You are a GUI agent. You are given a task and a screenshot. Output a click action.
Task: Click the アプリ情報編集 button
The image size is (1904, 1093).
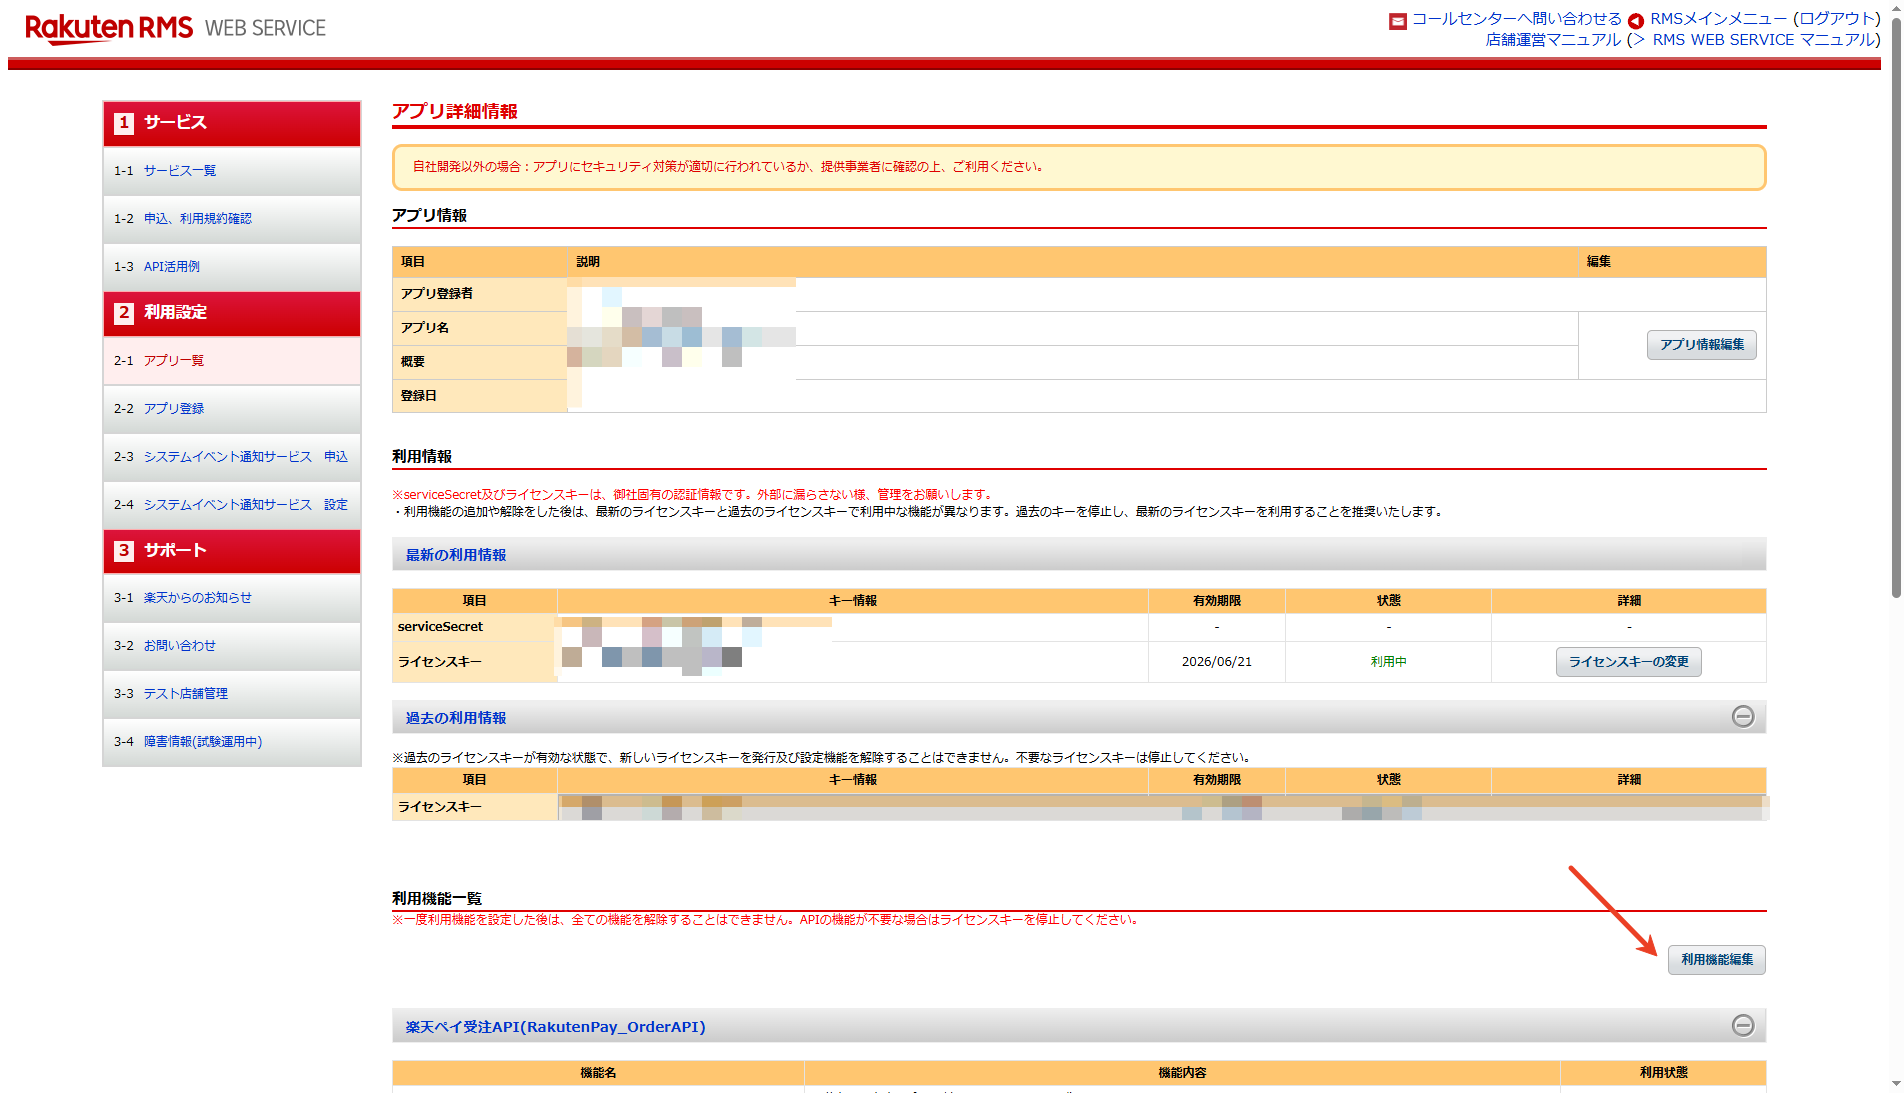(1702, 345)
